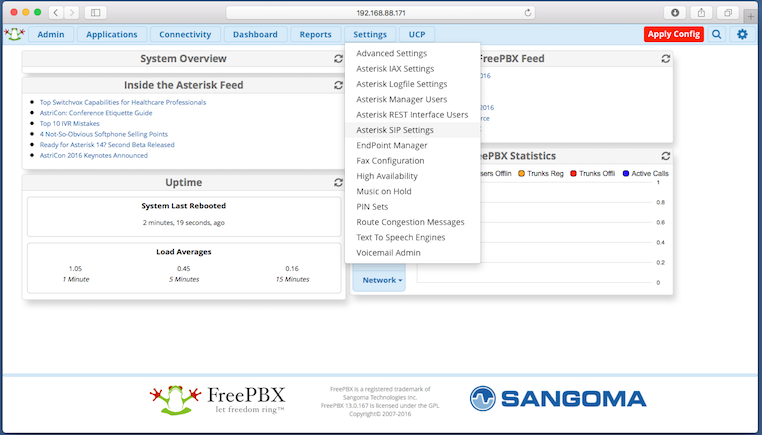Select Advanced Settings
762x435 pixels.
pos(413,53)
